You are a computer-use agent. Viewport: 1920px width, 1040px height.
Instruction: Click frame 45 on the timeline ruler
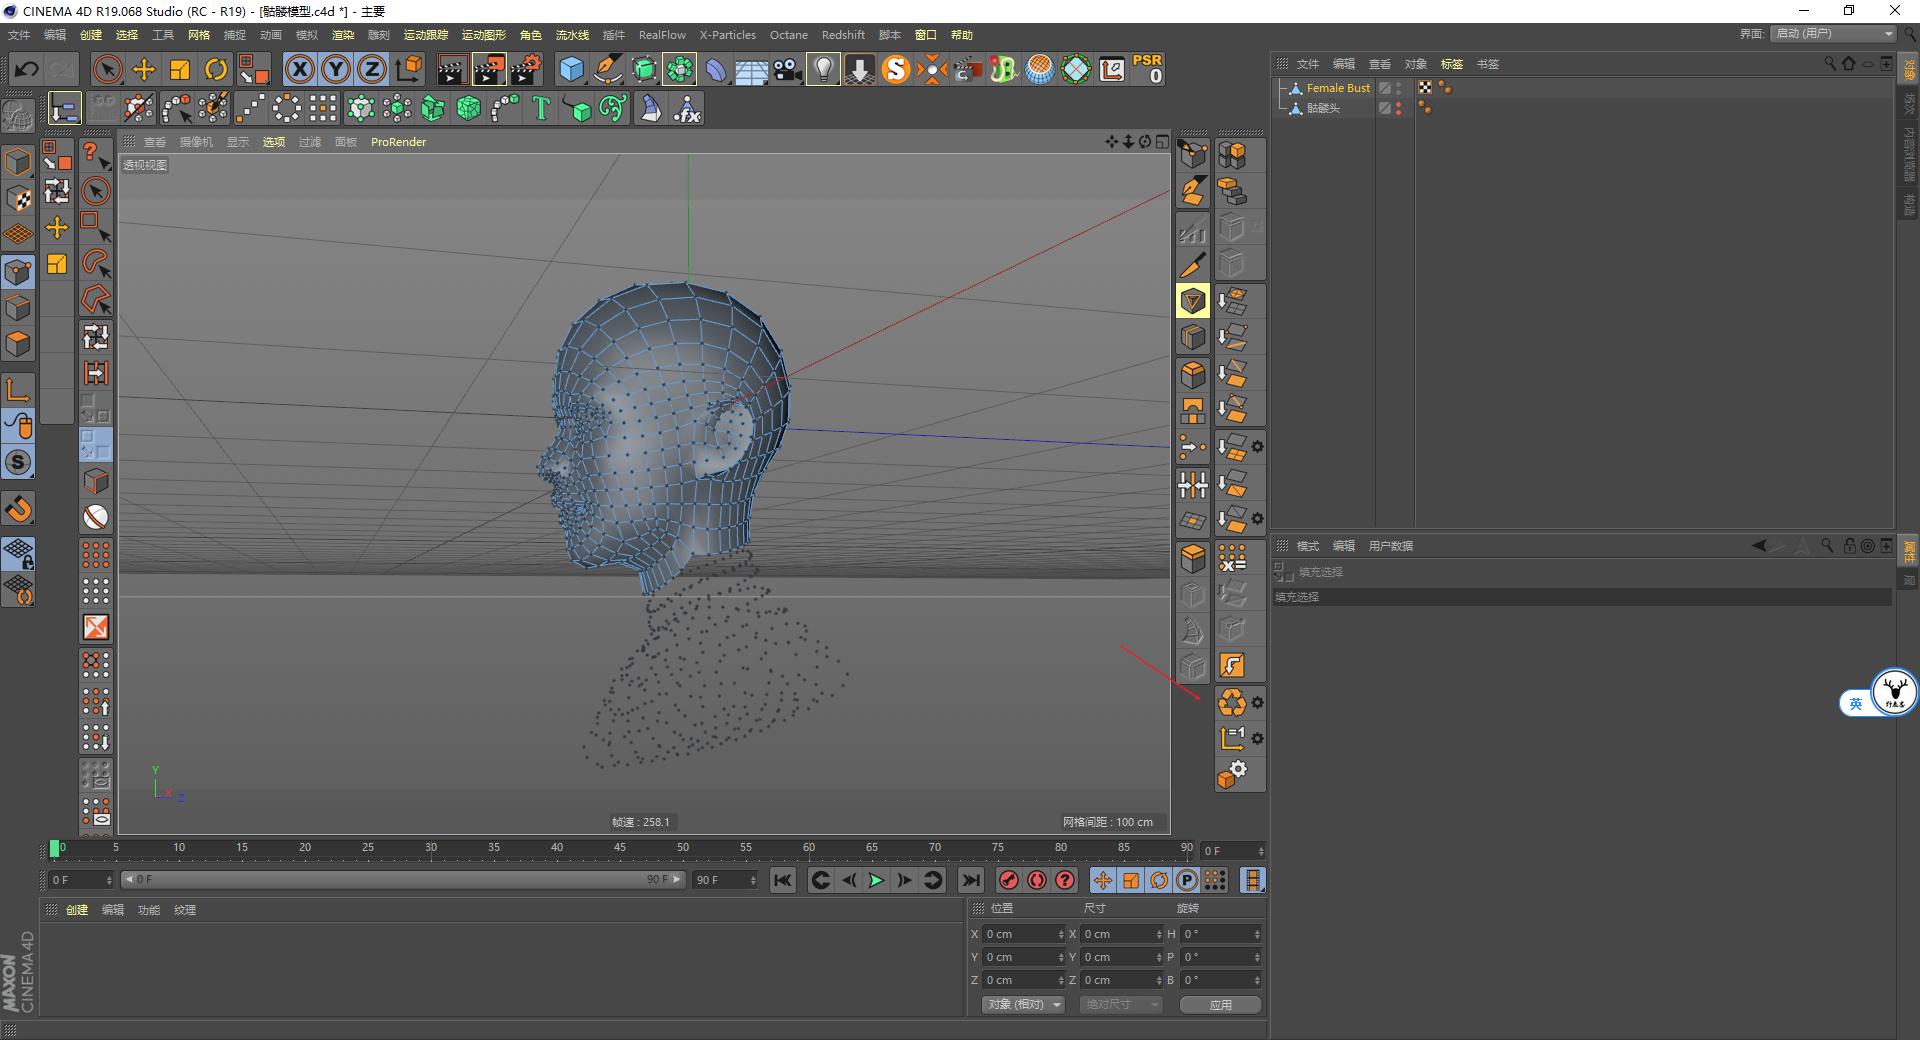tap(620, 848)
